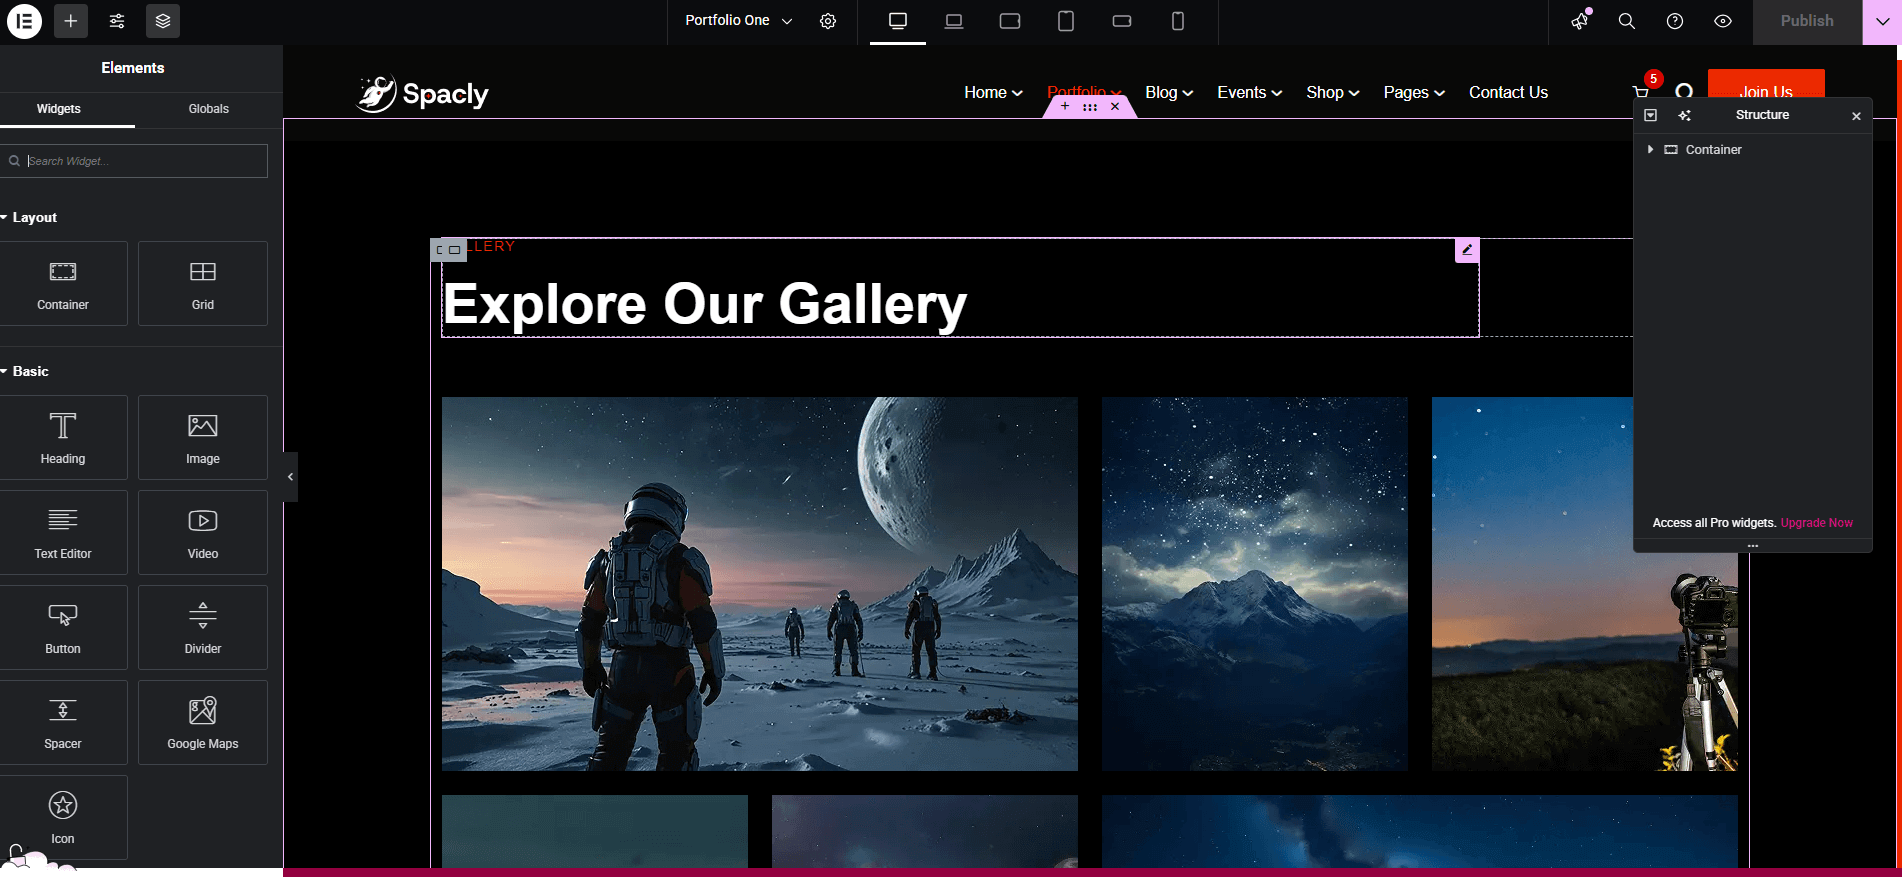Select the Text Editor widget

[x=63, y=533]
